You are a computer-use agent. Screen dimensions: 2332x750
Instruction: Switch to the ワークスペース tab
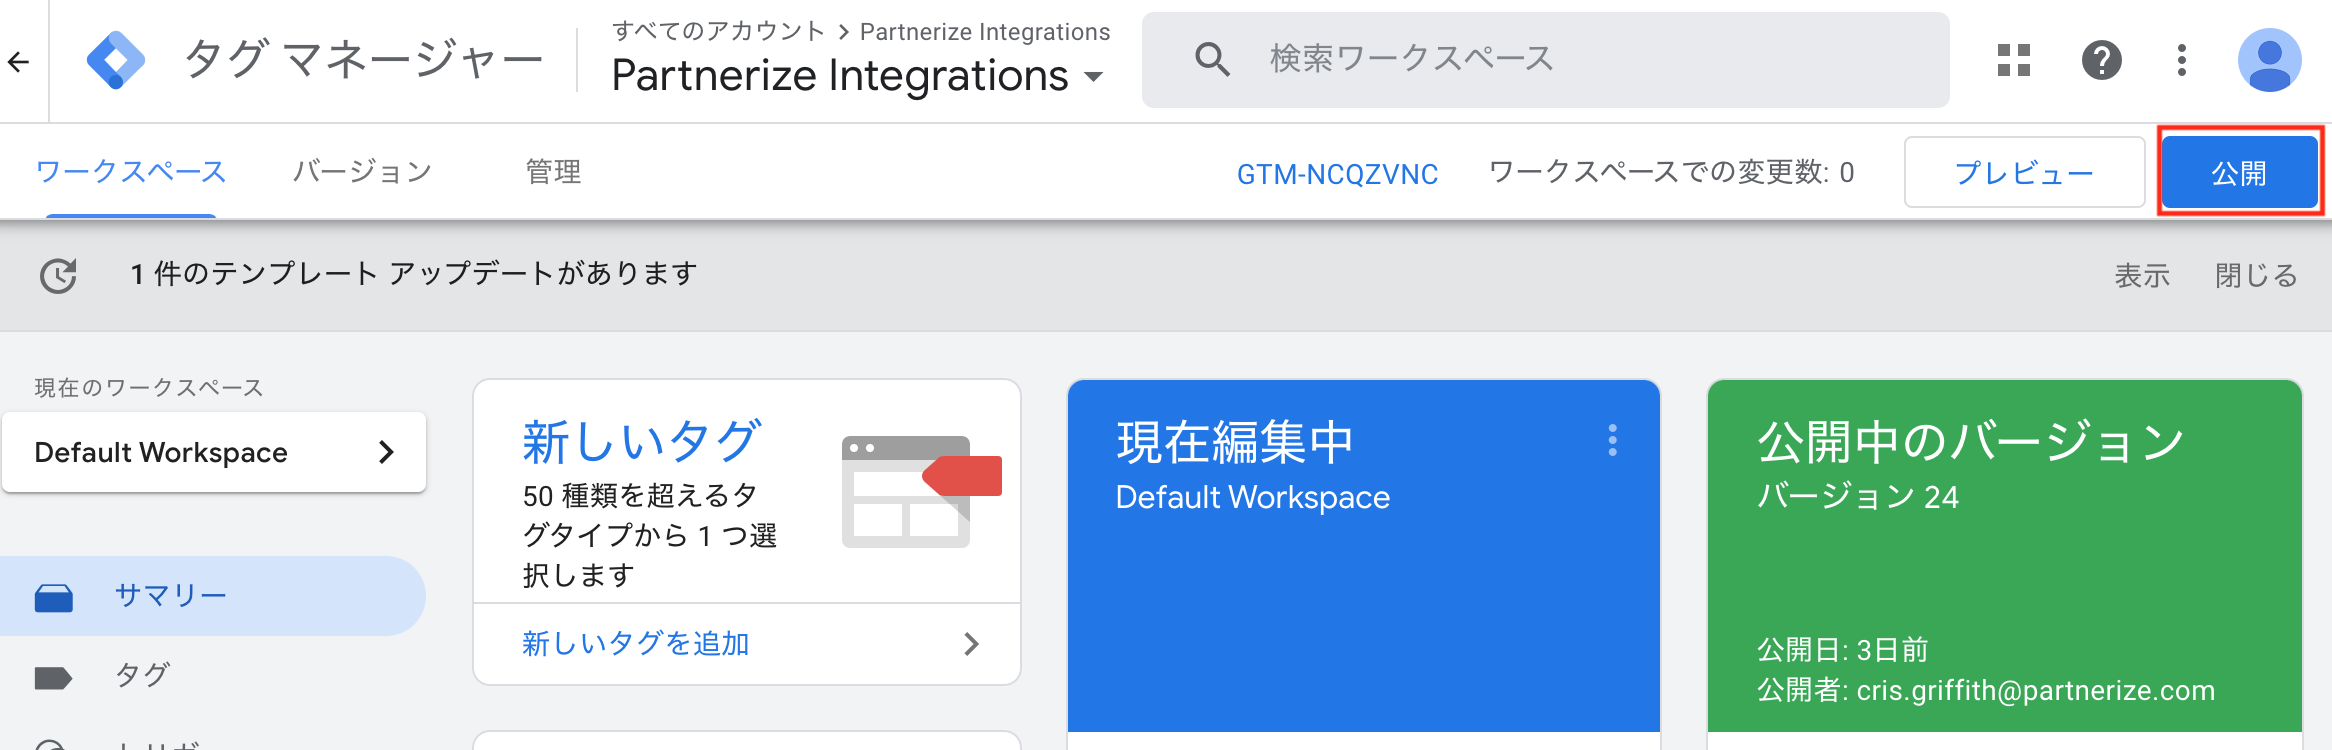(131, 172)
